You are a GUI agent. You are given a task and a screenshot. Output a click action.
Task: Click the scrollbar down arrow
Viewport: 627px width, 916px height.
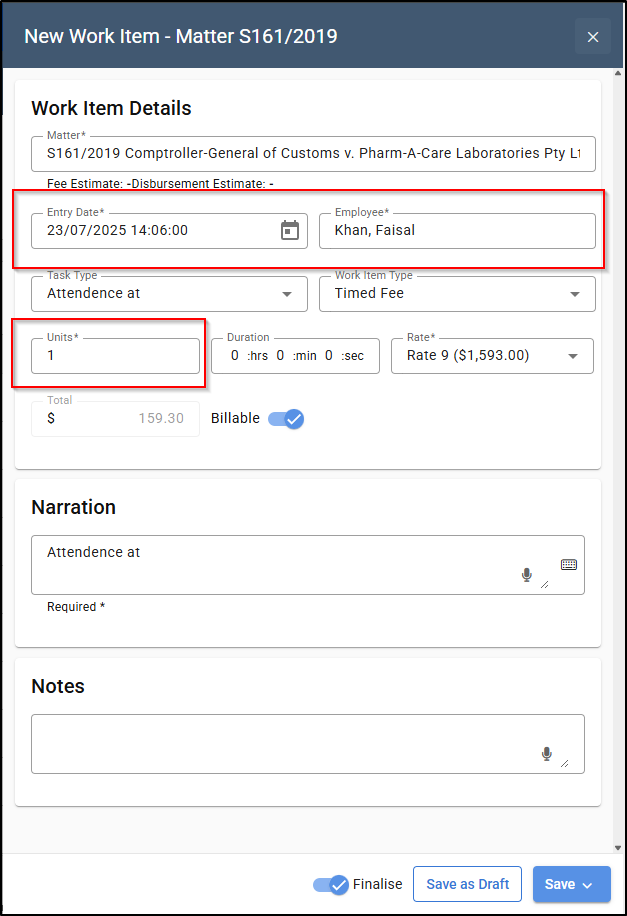[x=618, y=848]
